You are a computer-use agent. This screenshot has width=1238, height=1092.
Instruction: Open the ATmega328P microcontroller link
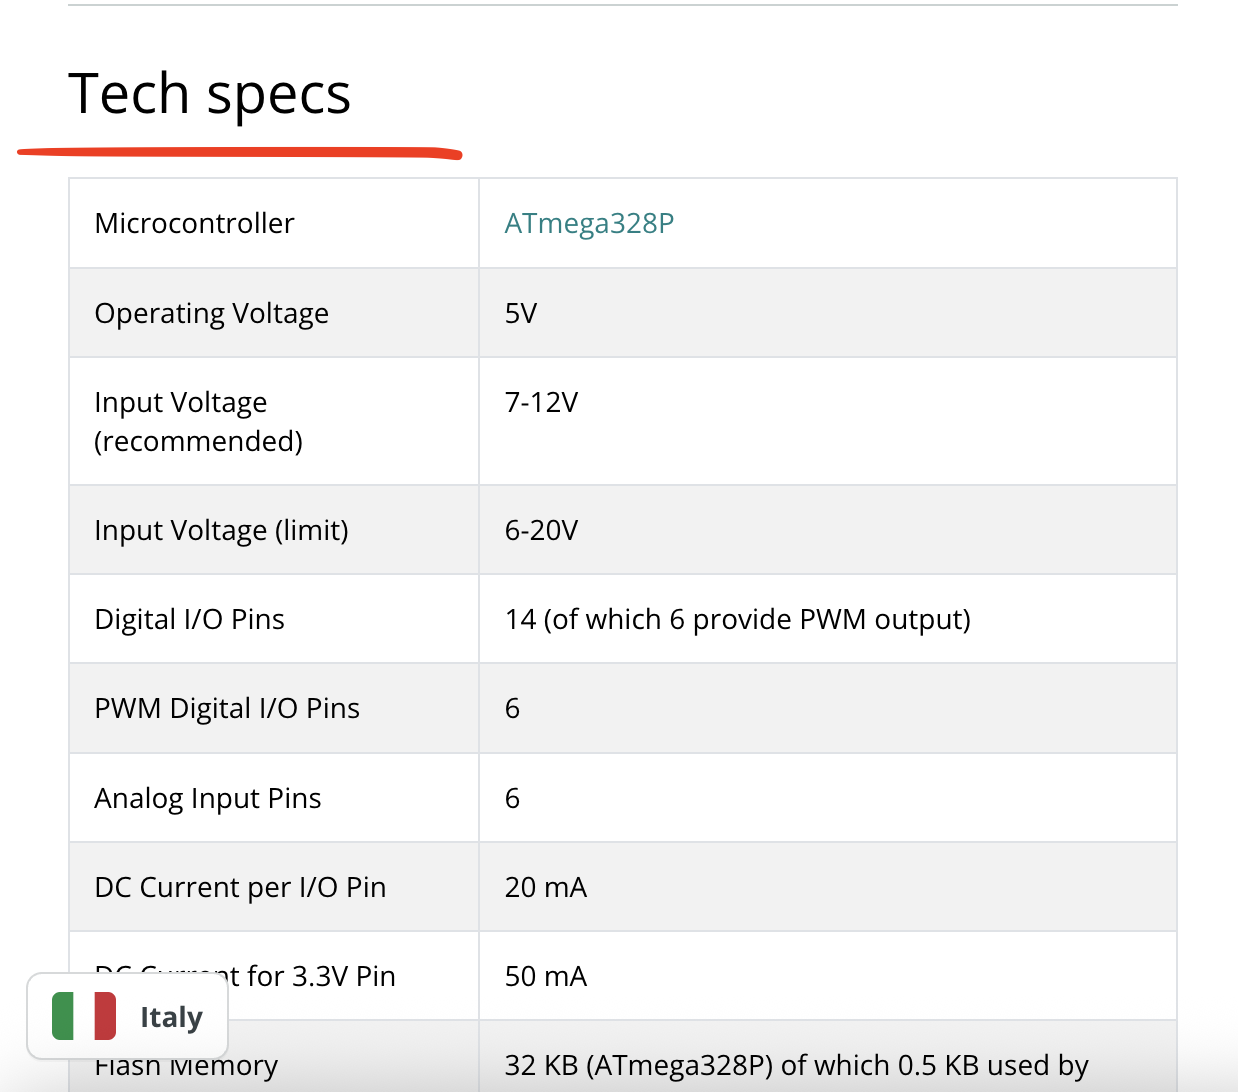coord(589,223)
